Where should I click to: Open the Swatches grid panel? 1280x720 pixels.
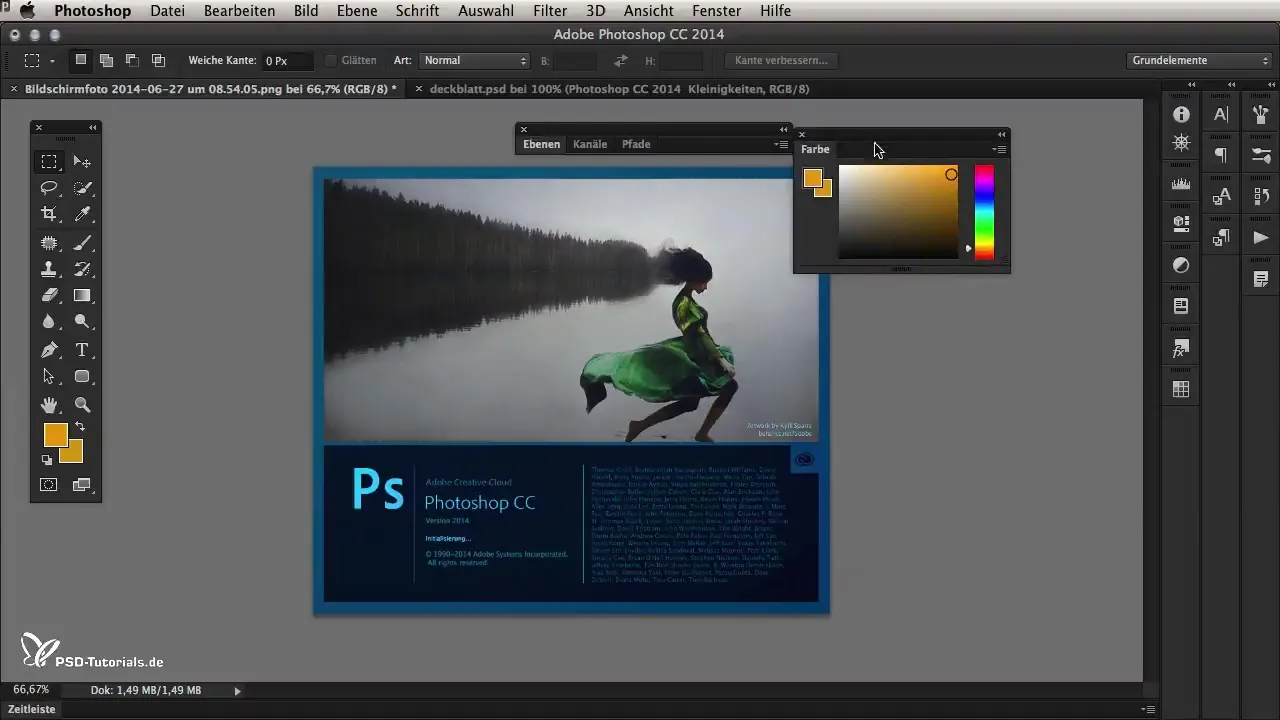point(1181,389)
